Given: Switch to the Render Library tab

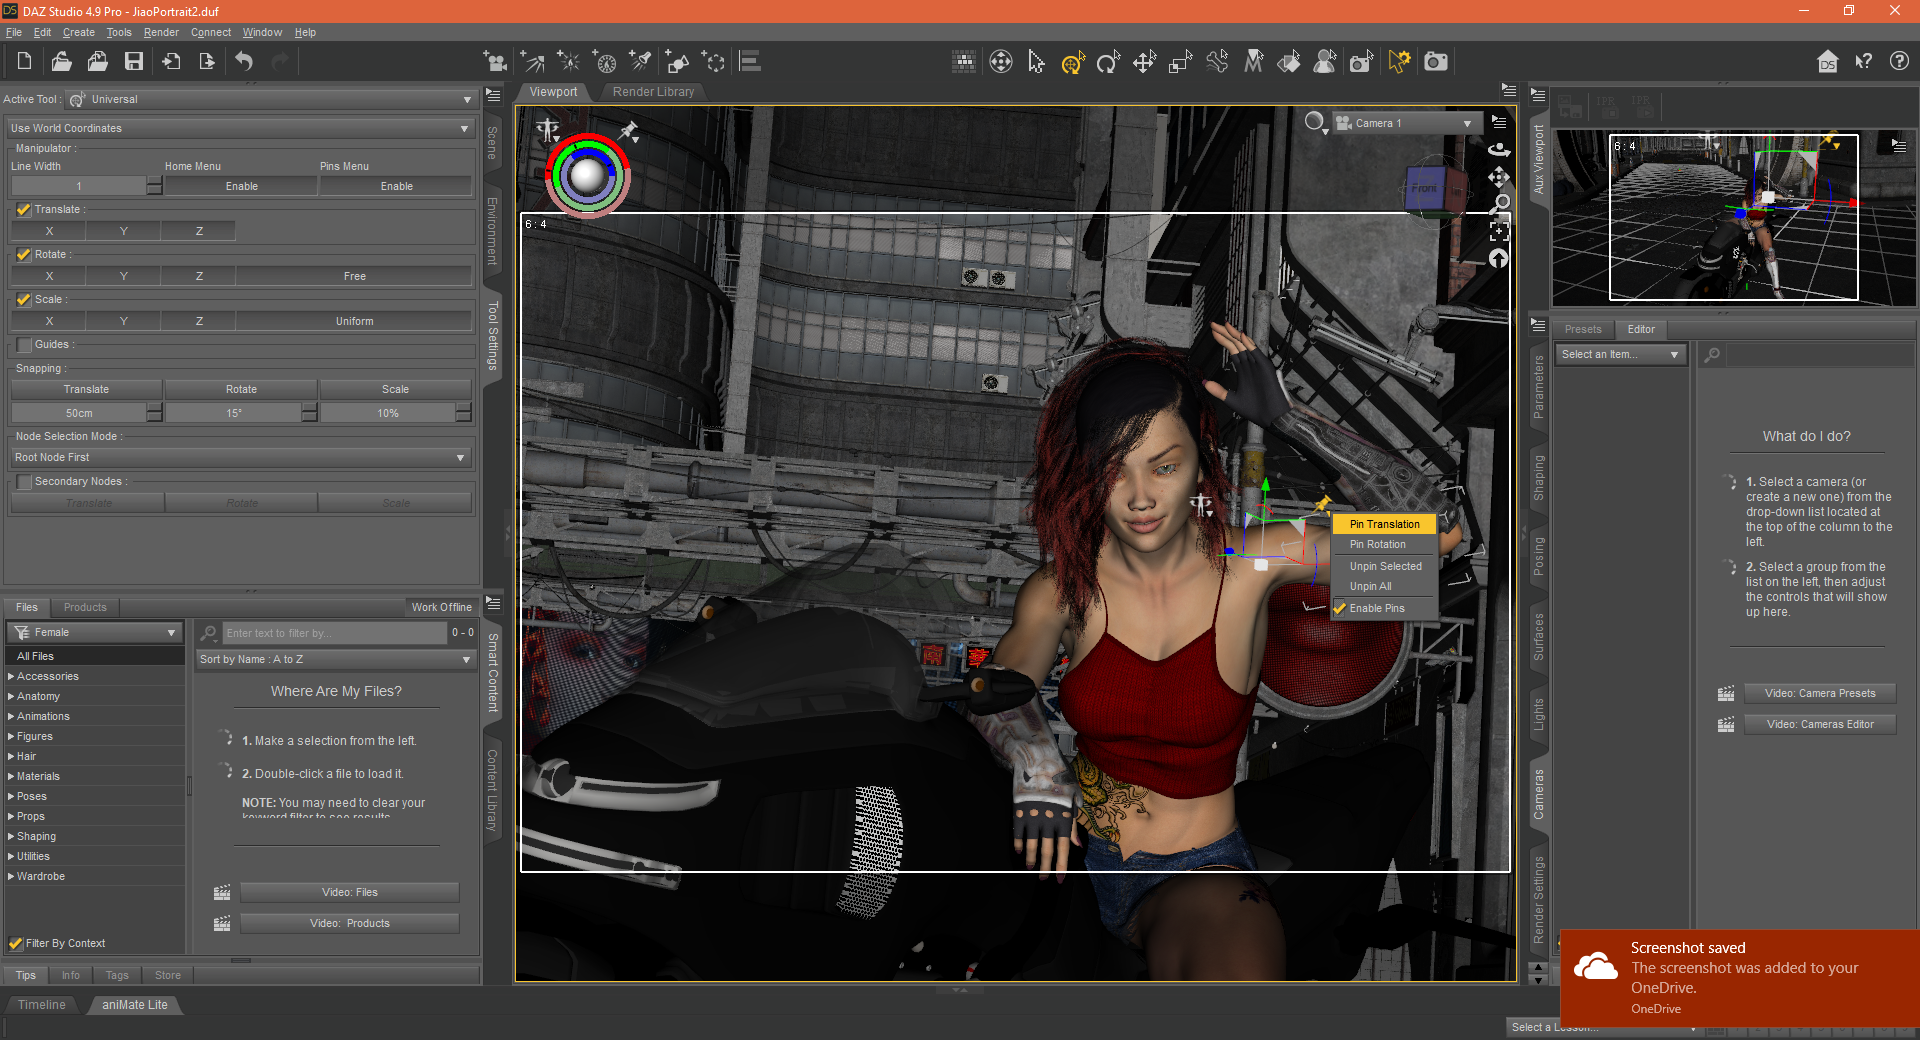Looking at the screenshot, I should [653, 92].
